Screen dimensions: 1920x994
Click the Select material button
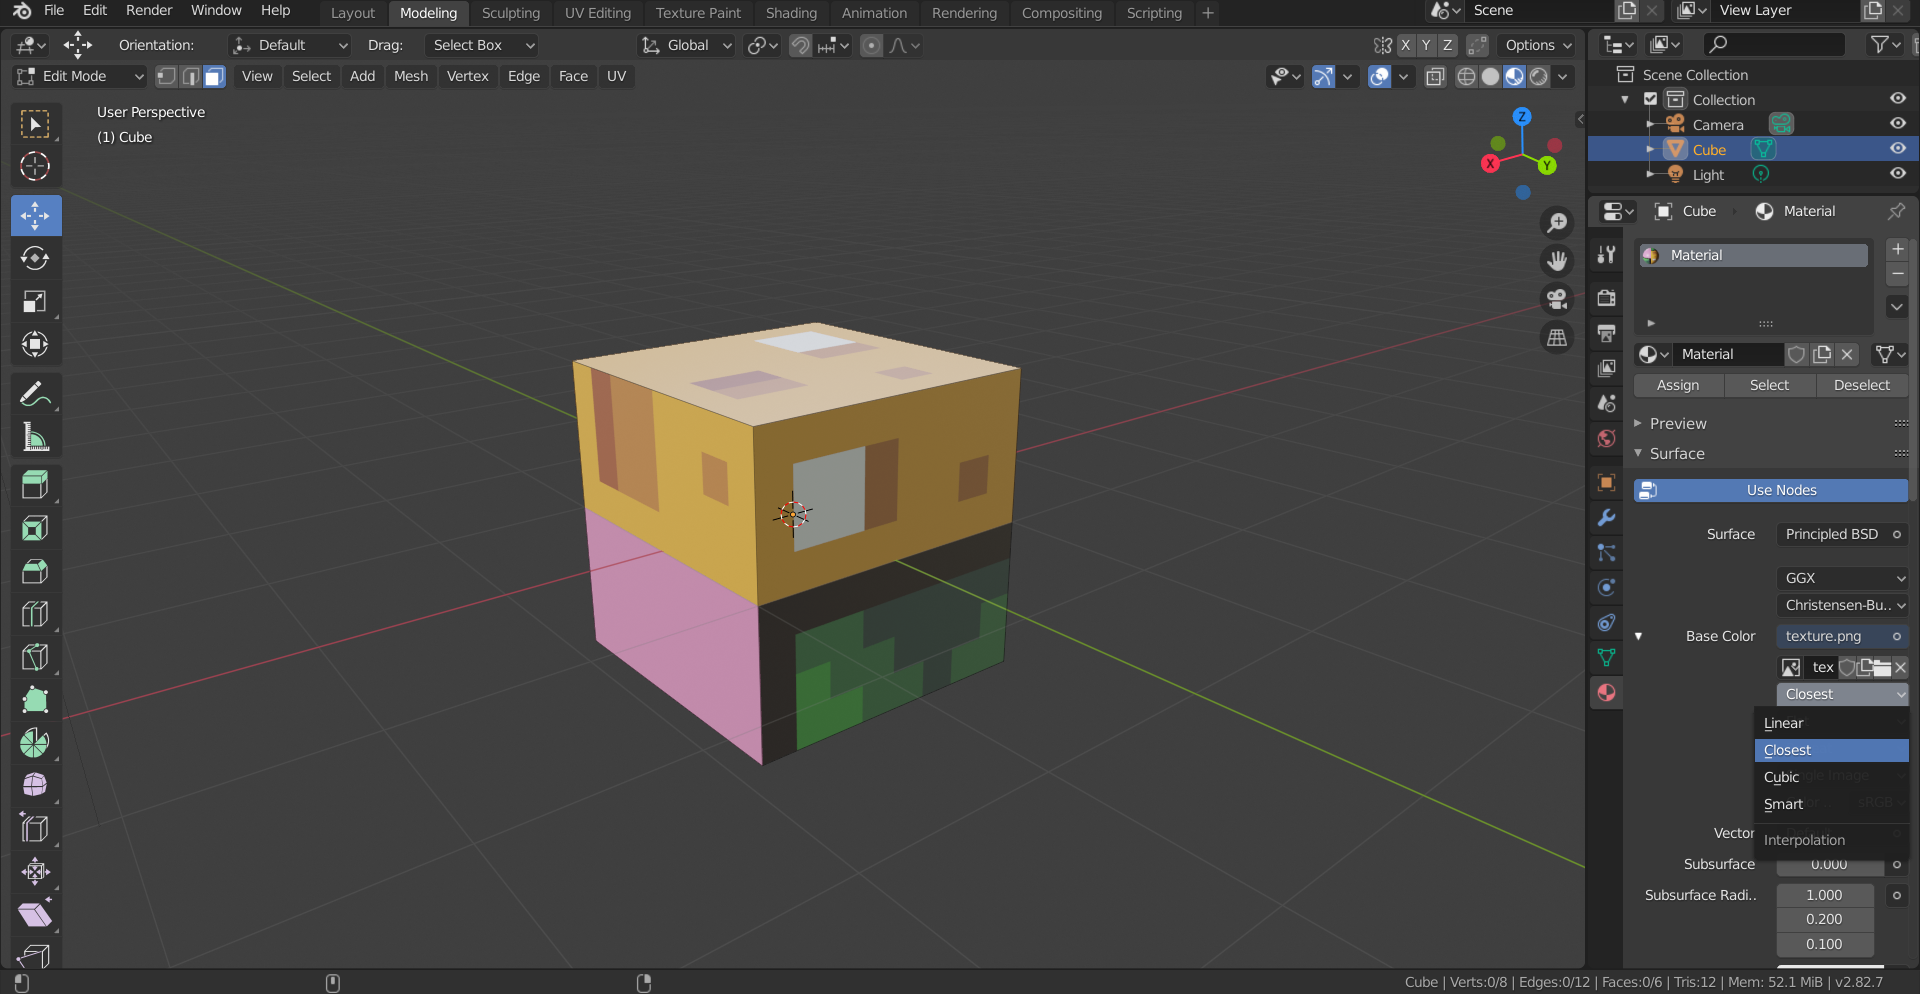(x=1769, y=385)
